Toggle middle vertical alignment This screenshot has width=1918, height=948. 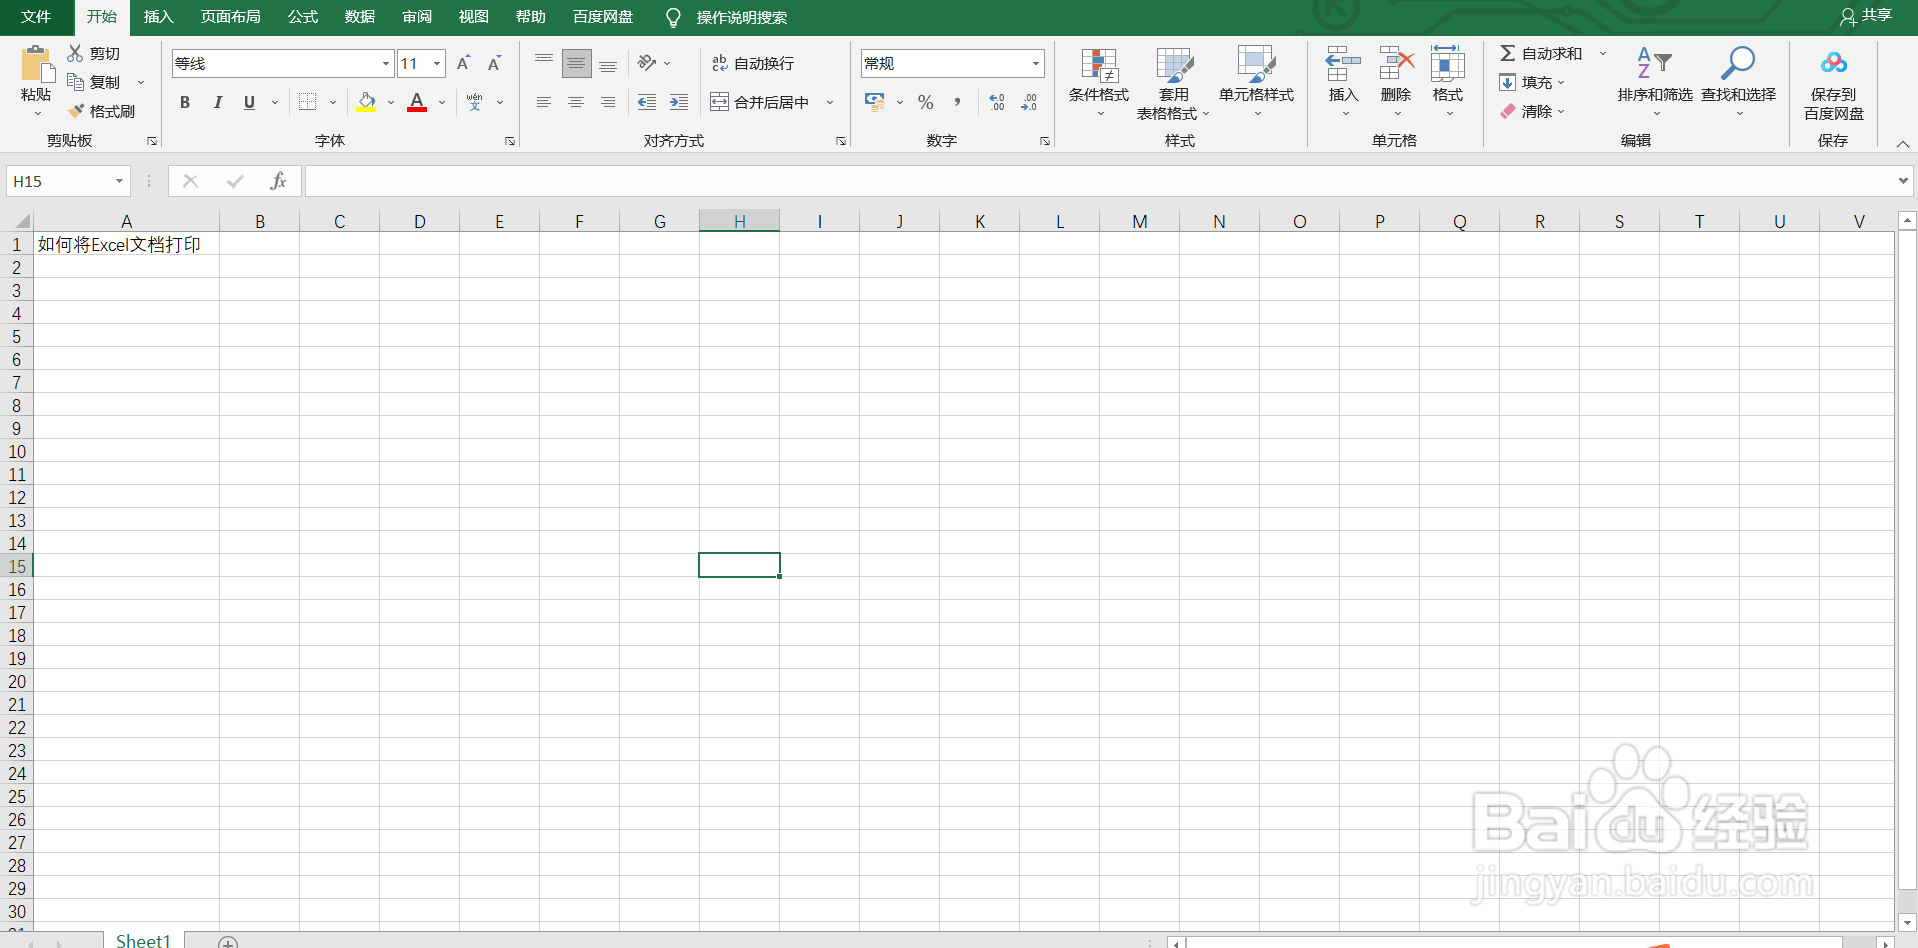[576, 63]
